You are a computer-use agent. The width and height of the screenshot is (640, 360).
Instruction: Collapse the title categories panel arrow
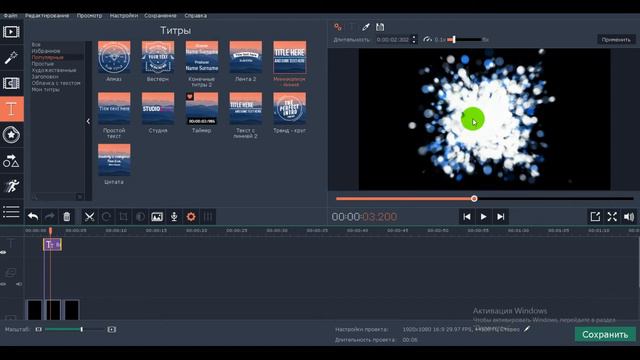88,121
